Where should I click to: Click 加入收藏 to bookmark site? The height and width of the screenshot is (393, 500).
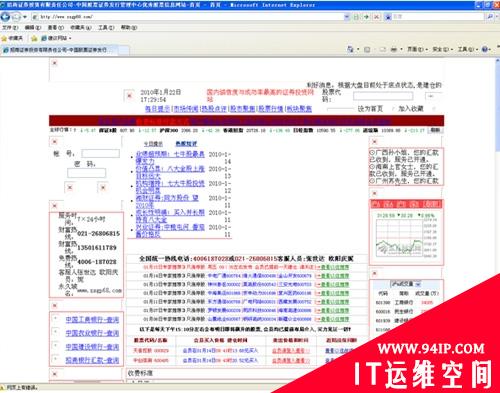(x=411, y=109)
